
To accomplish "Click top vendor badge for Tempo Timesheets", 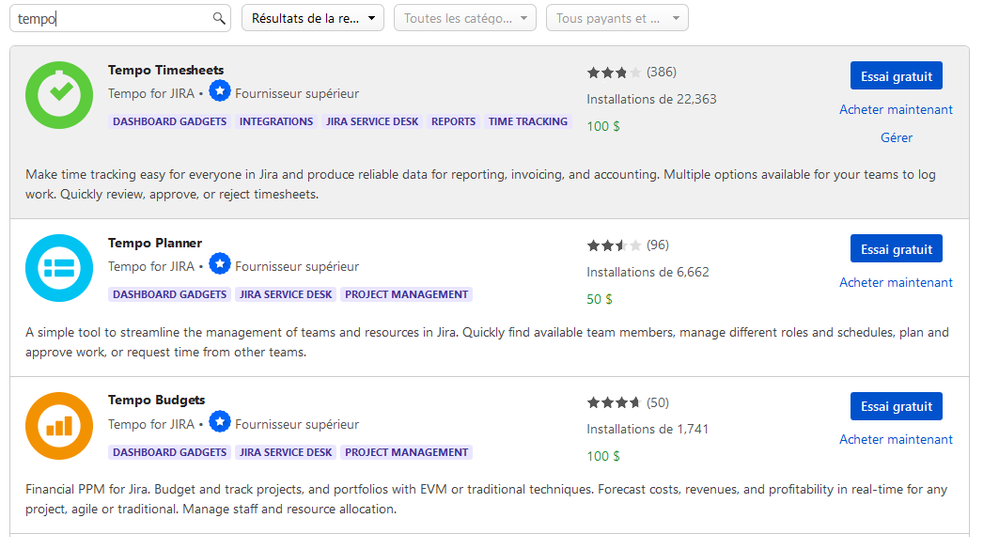I will [x=220, y=91].
